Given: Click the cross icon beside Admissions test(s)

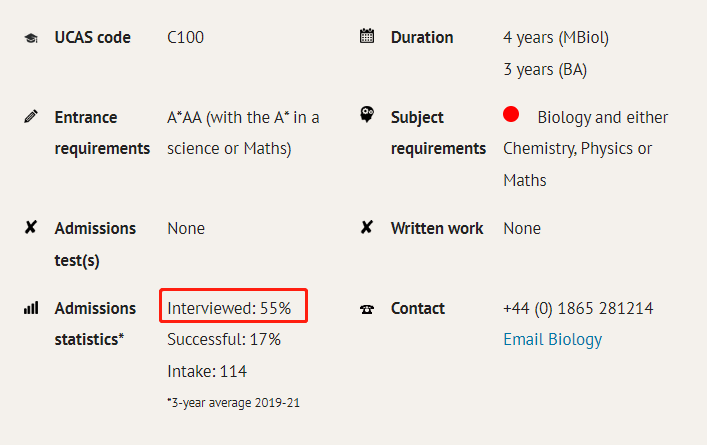Looking at the screenshot, I should 31,227.
